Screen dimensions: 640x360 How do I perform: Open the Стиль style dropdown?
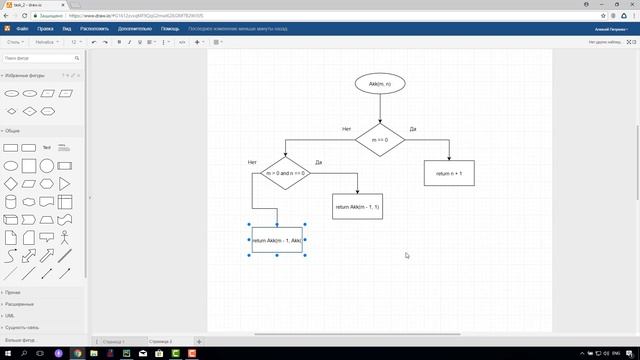pyautogui.click(x=15, y=42)
